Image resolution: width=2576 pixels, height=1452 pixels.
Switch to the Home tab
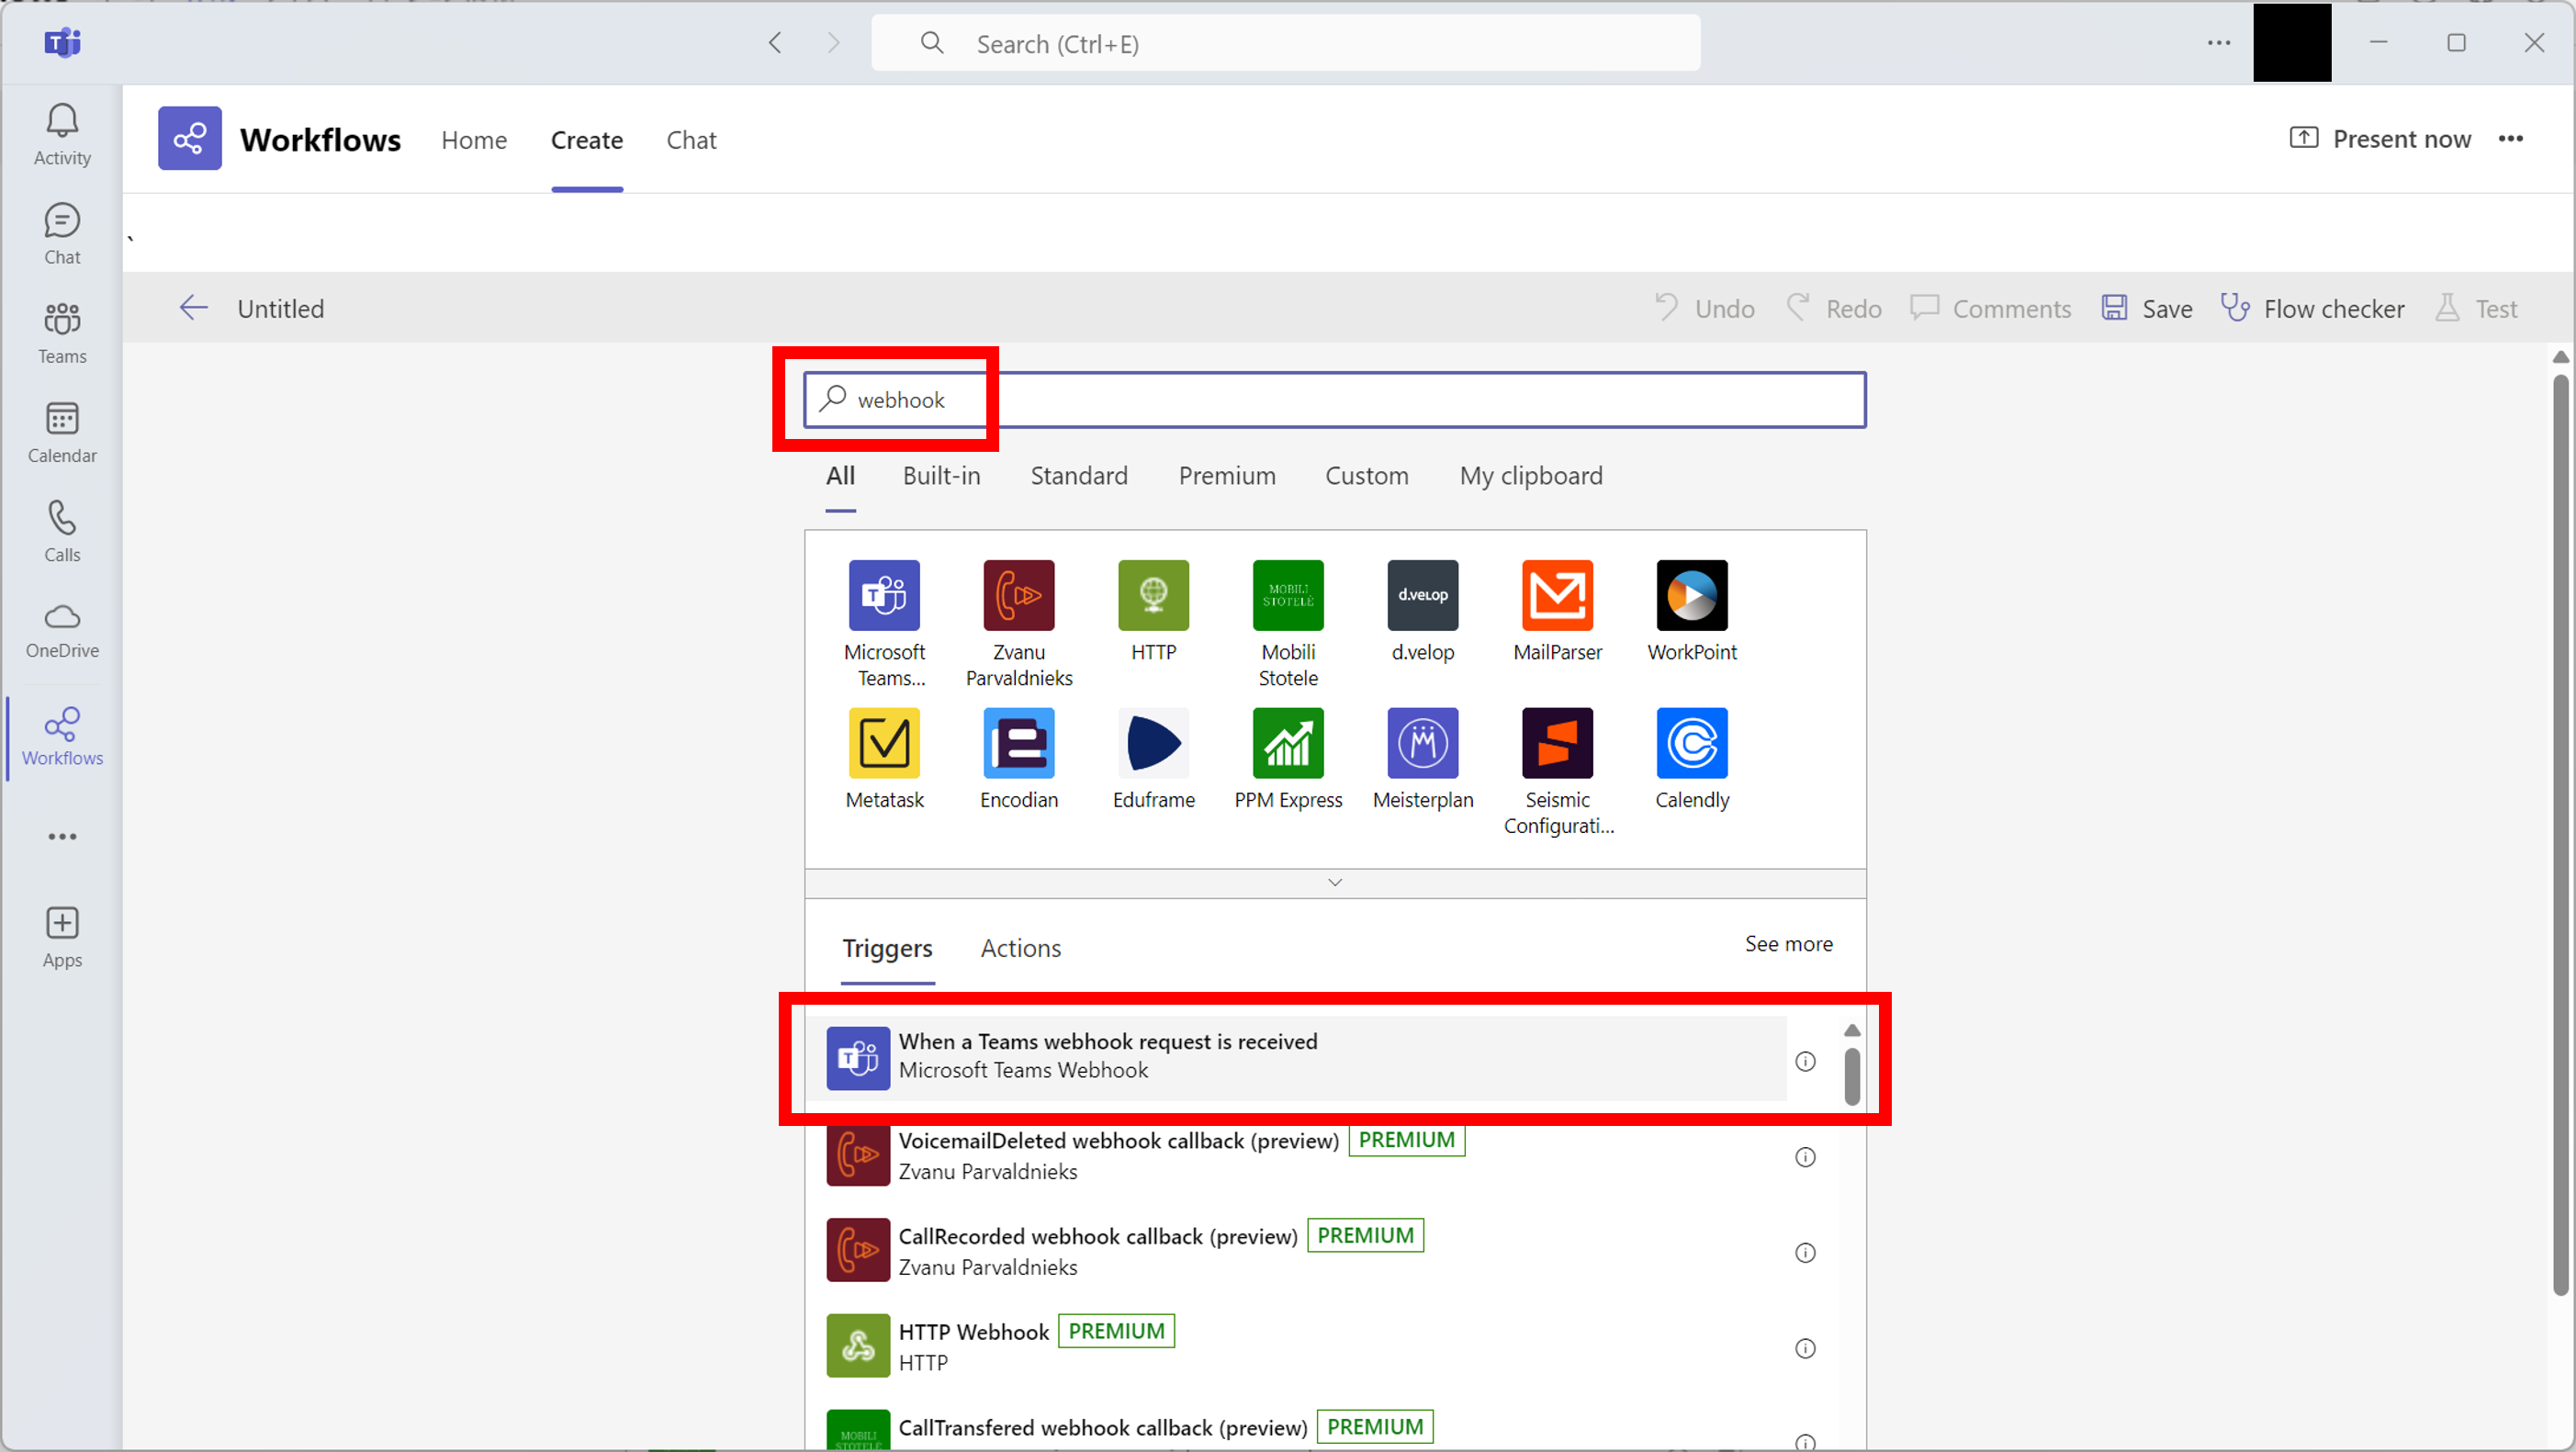tap(474, 140)
